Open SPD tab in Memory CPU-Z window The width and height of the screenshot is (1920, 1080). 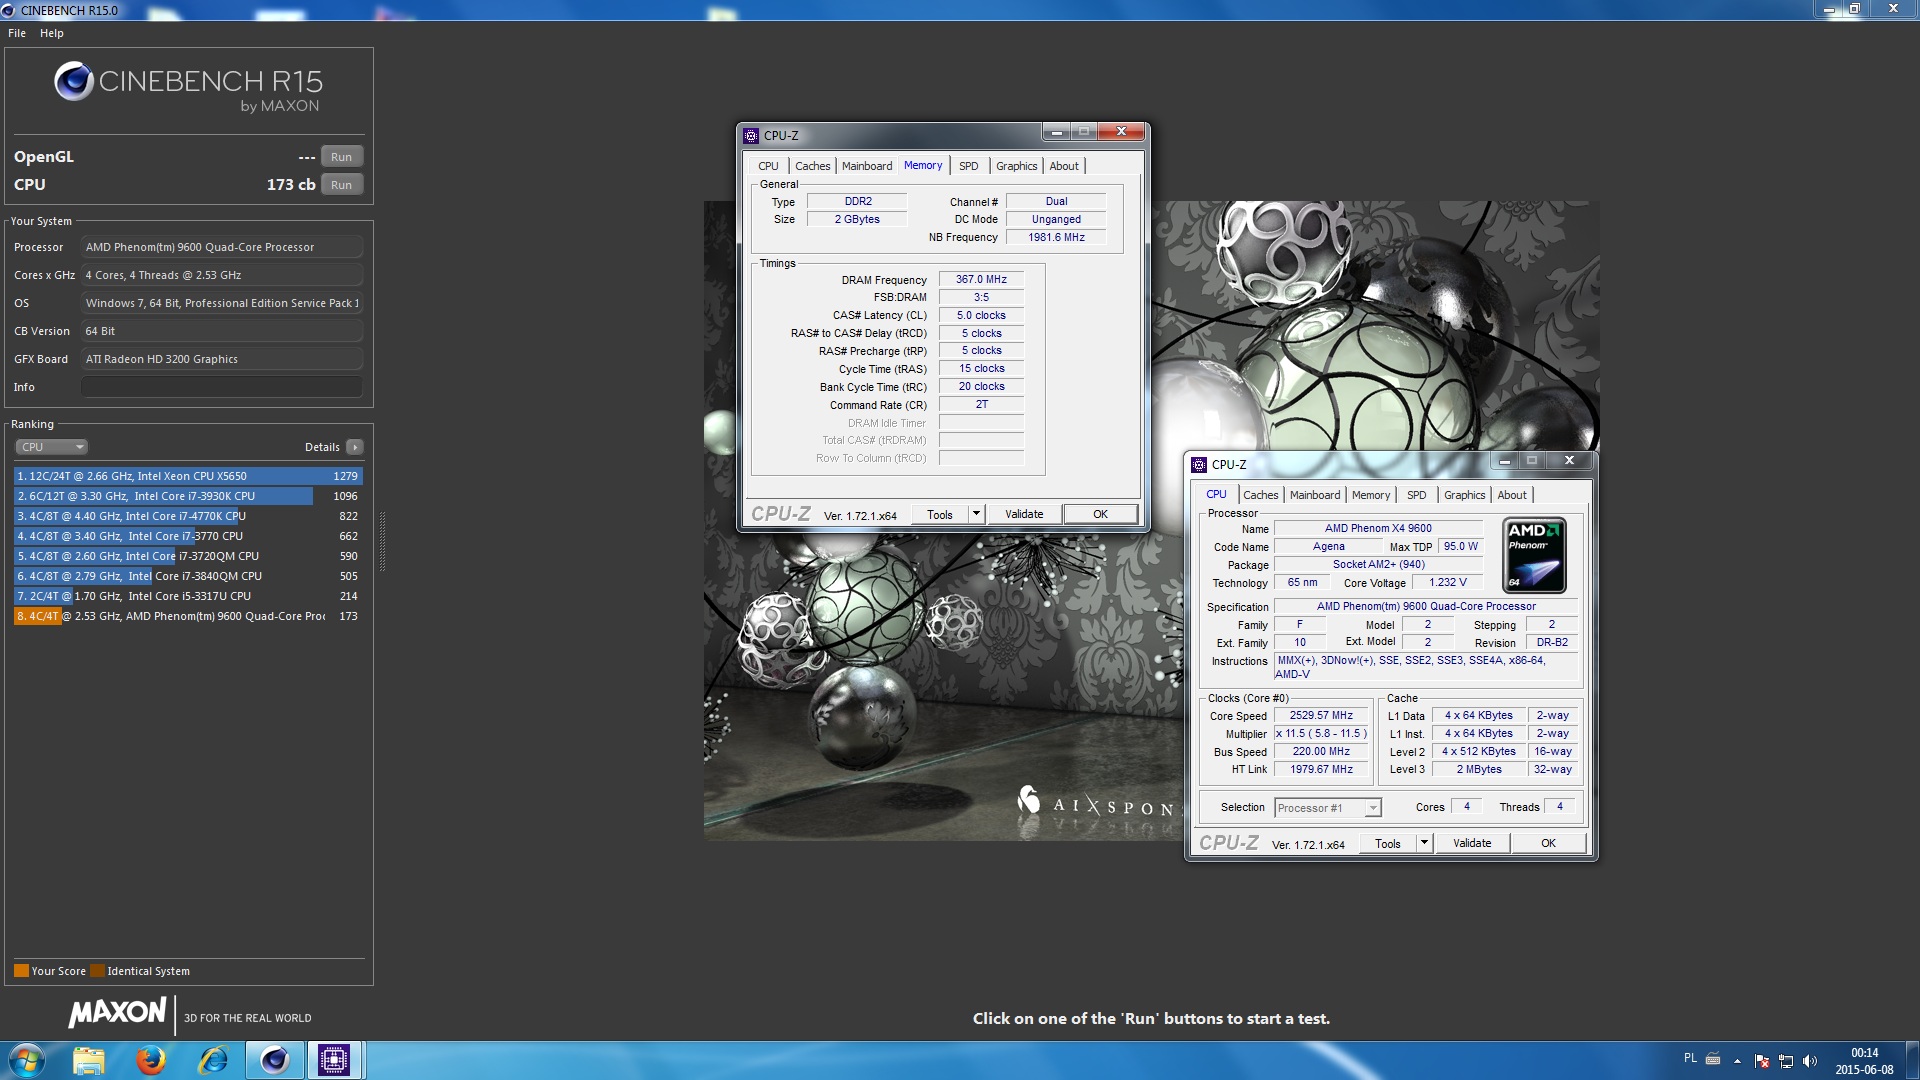click(968, 166)
